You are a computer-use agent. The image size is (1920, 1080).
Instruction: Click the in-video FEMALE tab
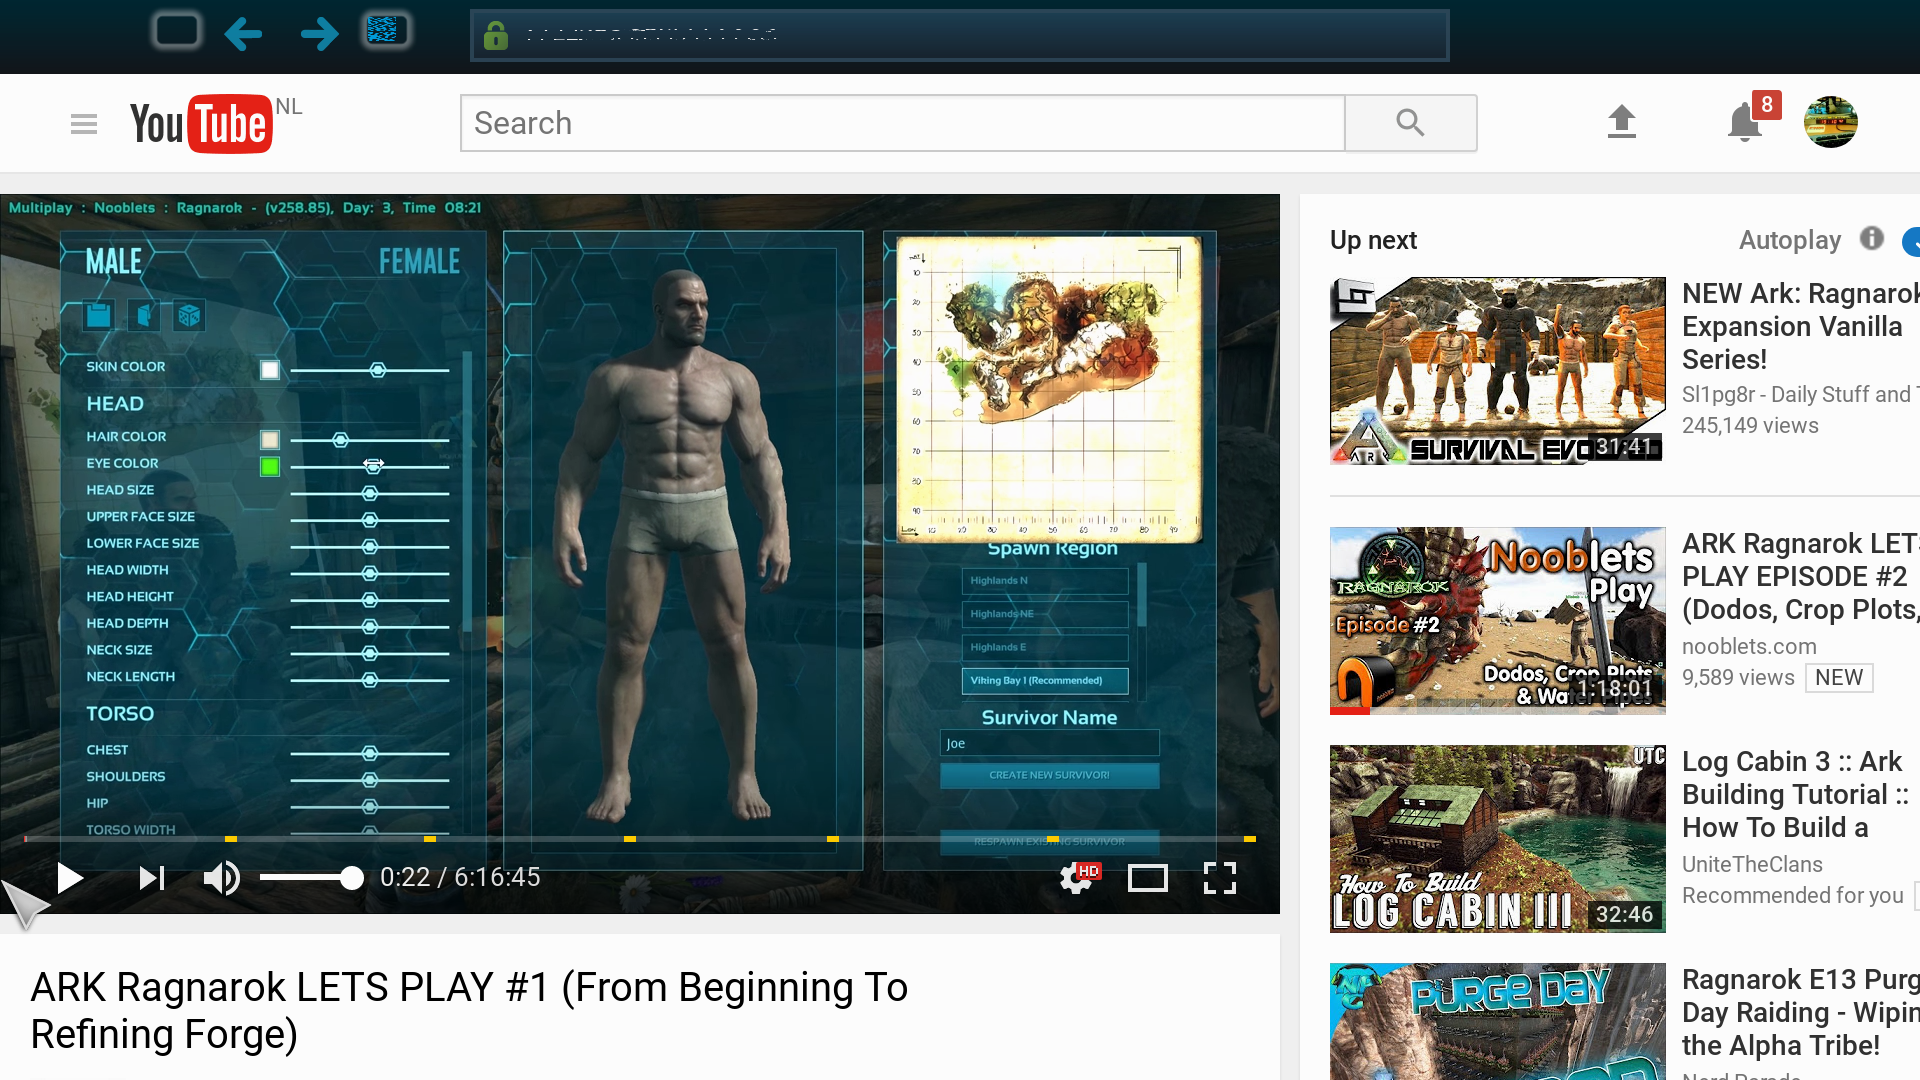tap(419, 262)
